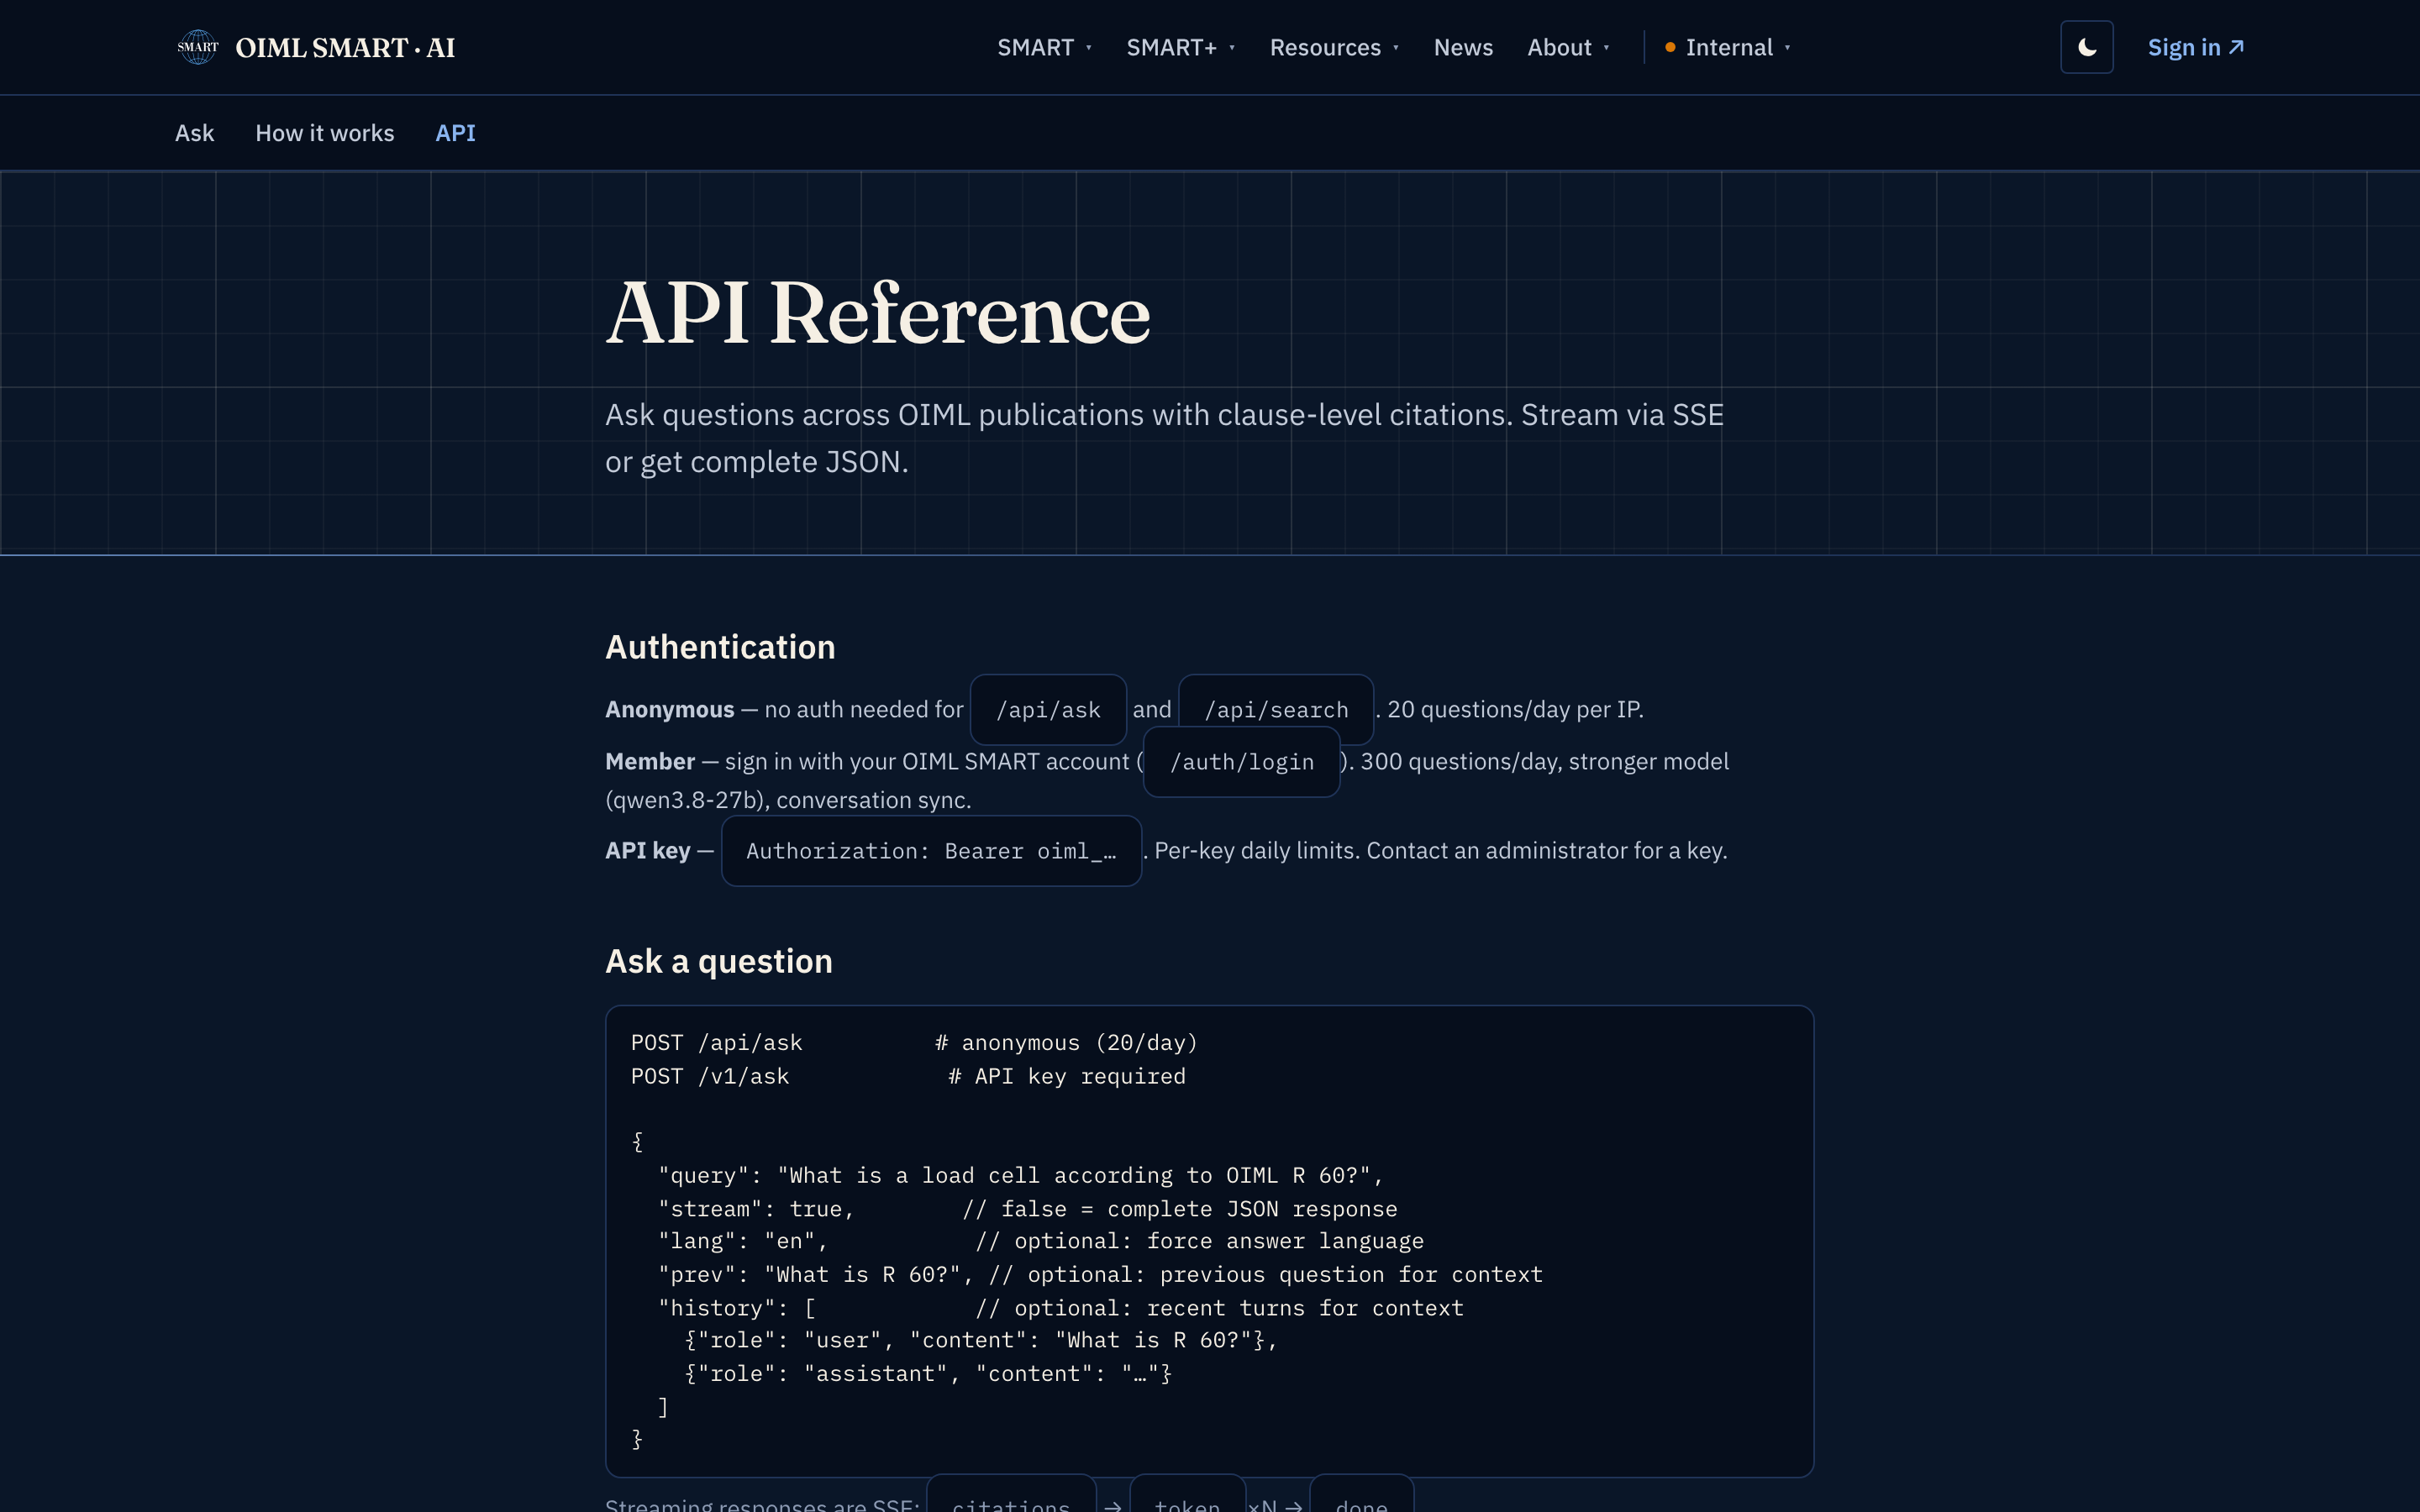Image resolution: width=2420 pixels, height=1512 pixels.
Task: Select the API tab
Action: [x=455, y=133]
